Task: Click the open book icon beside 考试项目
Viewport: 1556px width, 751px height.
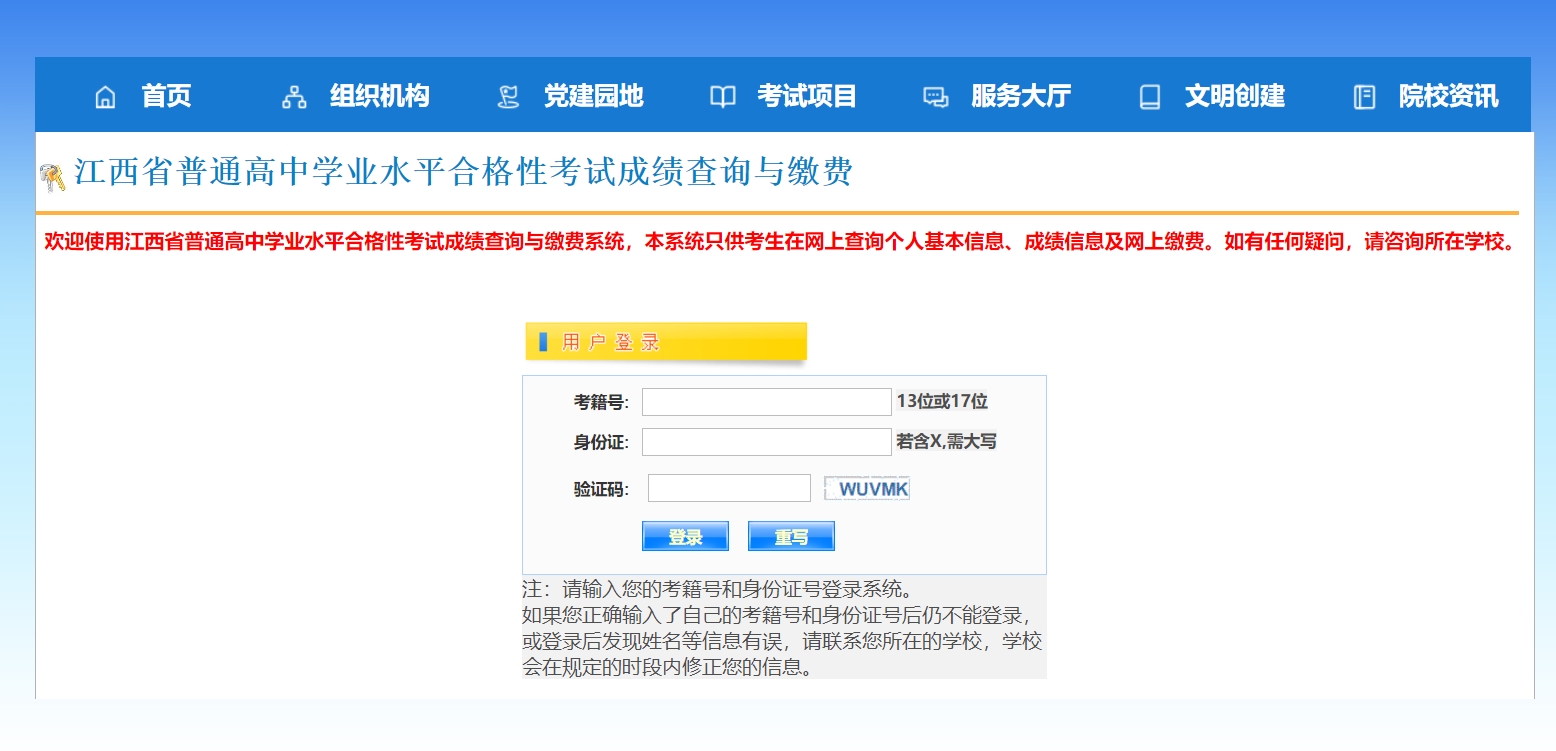Action: (722, 97)
